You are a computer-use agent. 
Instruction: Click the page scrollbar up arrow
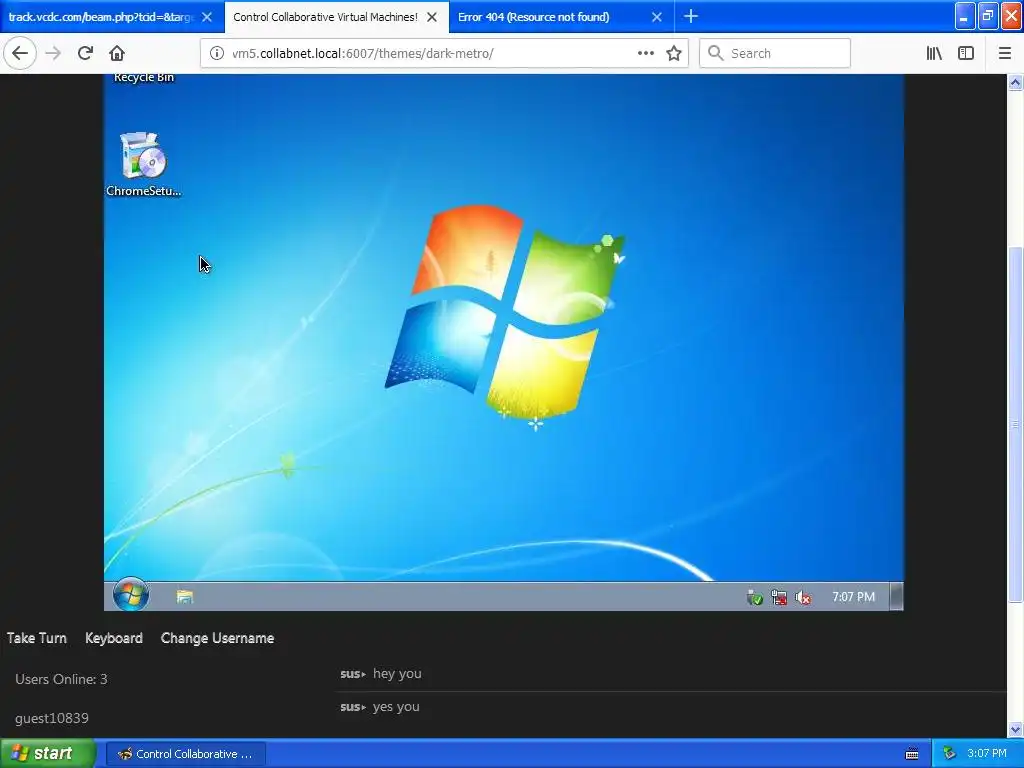tap(1015, 82)
